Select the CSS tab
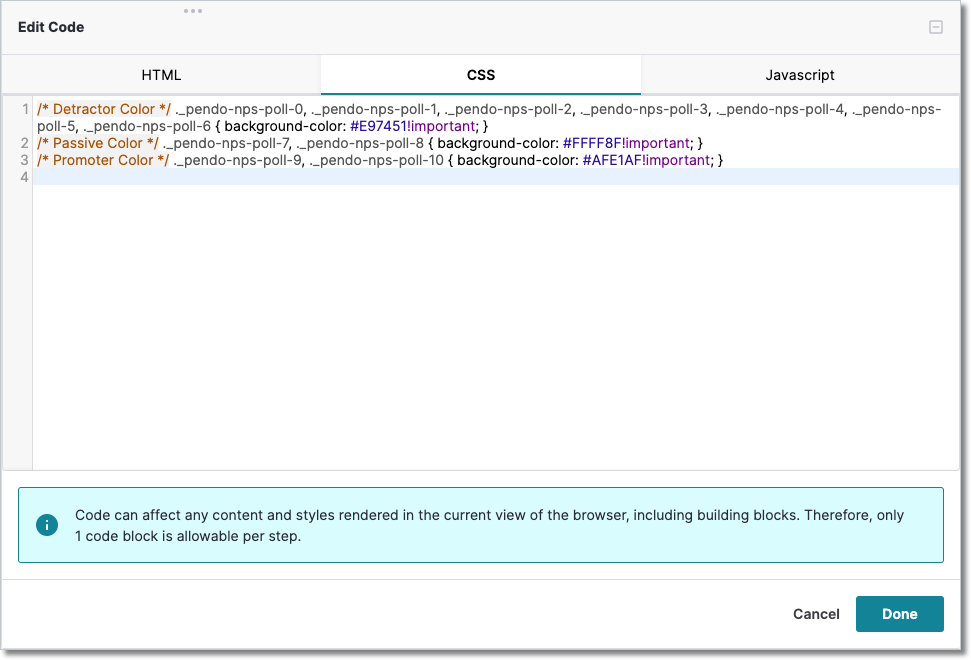Image resolution: width=971 pixels, height=660 pixels. point(480,75)
